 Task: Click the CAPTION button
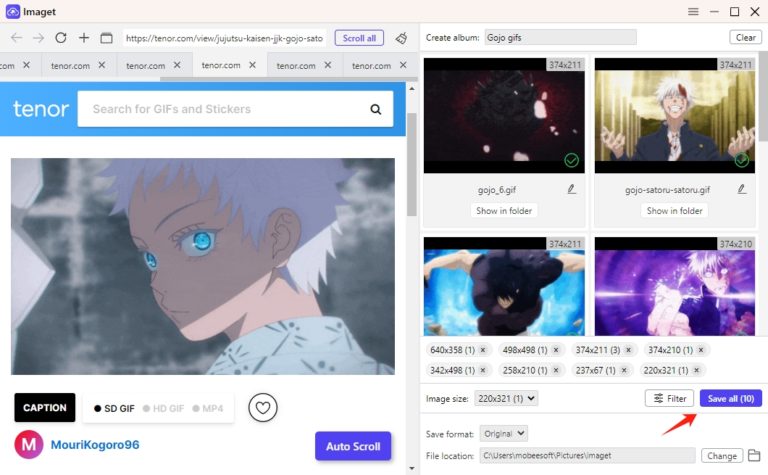(x=45, y=408)
